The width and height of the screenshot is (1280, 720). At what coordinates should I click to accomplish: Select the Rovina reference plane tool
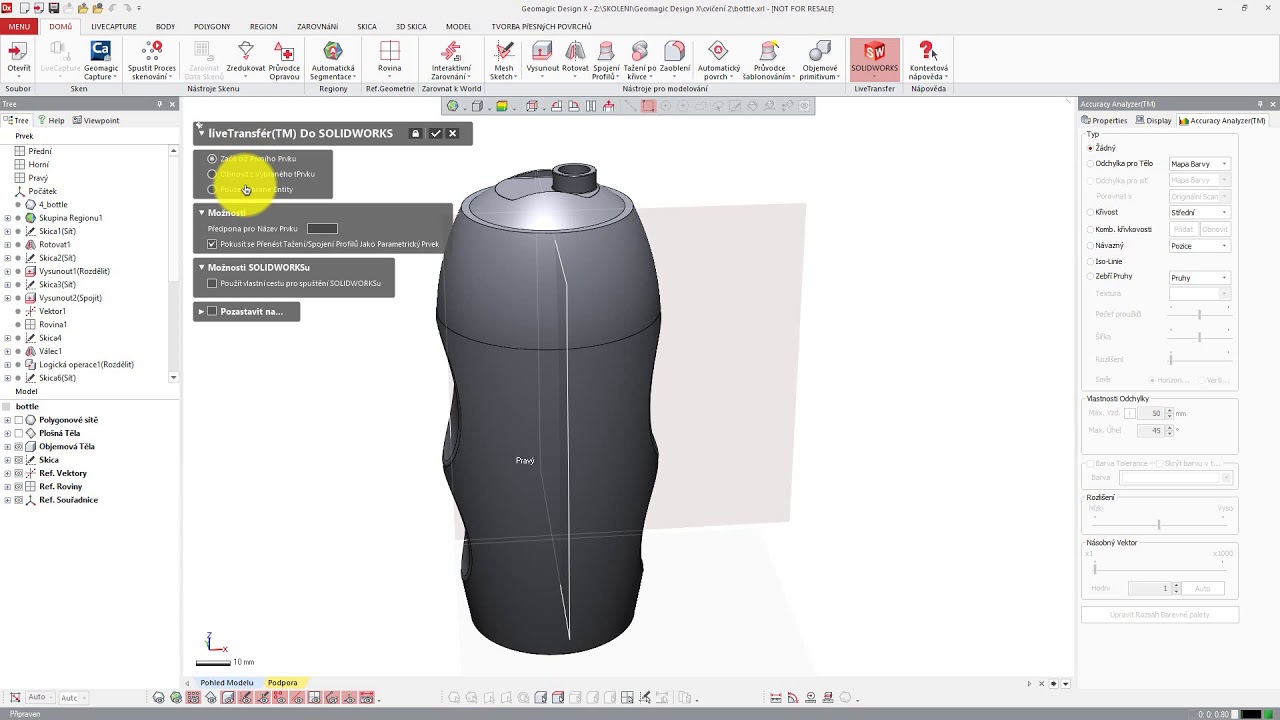point(389,60)
